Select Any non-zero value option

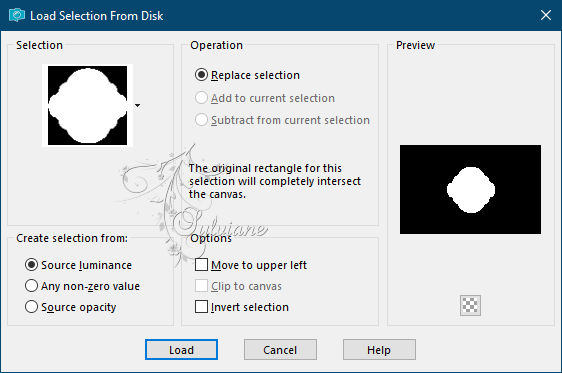[x=82, y=286]
